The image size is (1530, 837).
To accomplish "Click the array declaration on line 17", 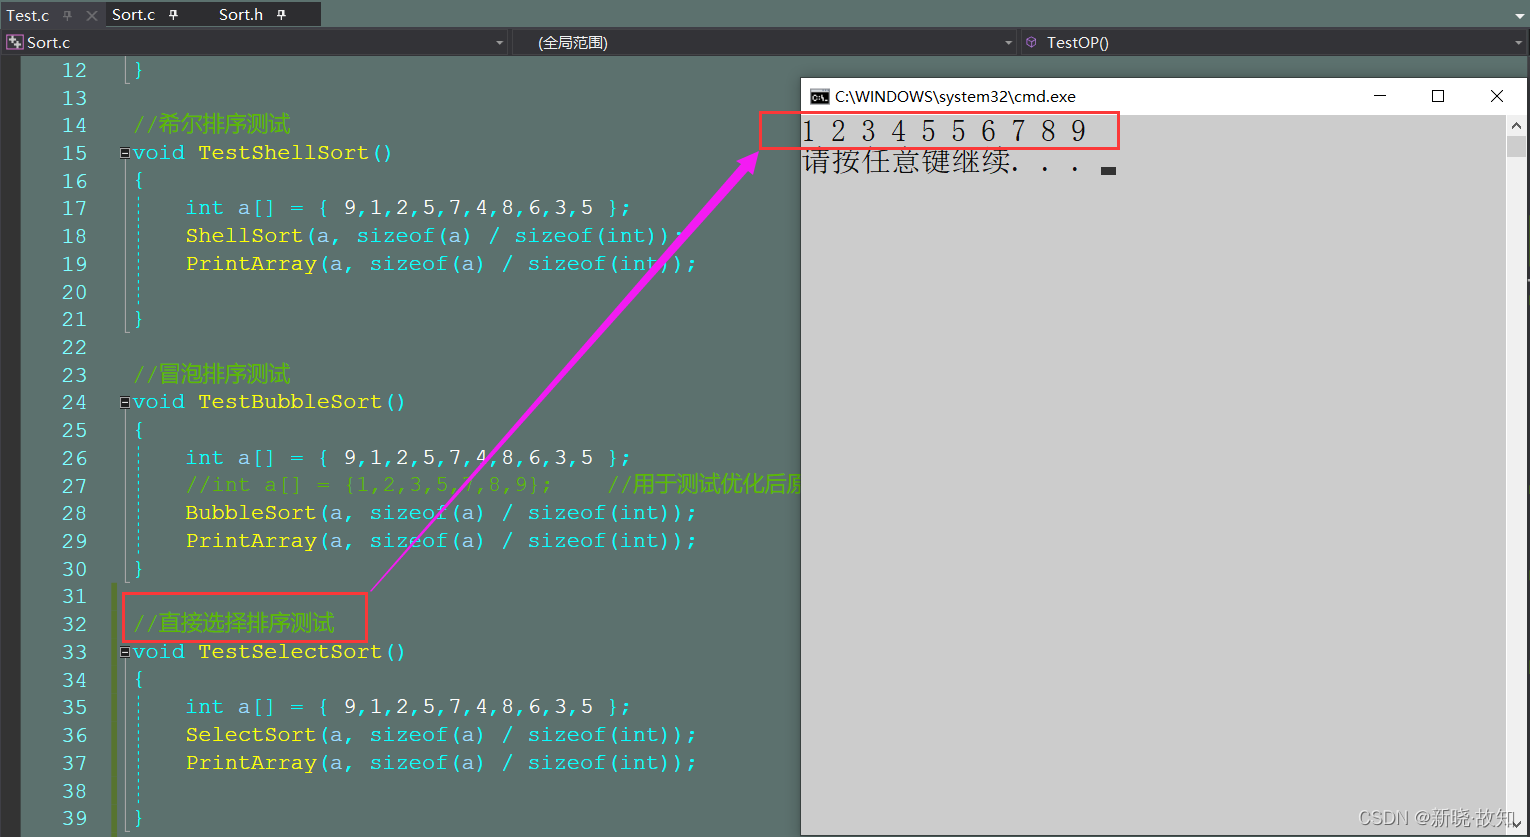I will [x=408, y=208].
